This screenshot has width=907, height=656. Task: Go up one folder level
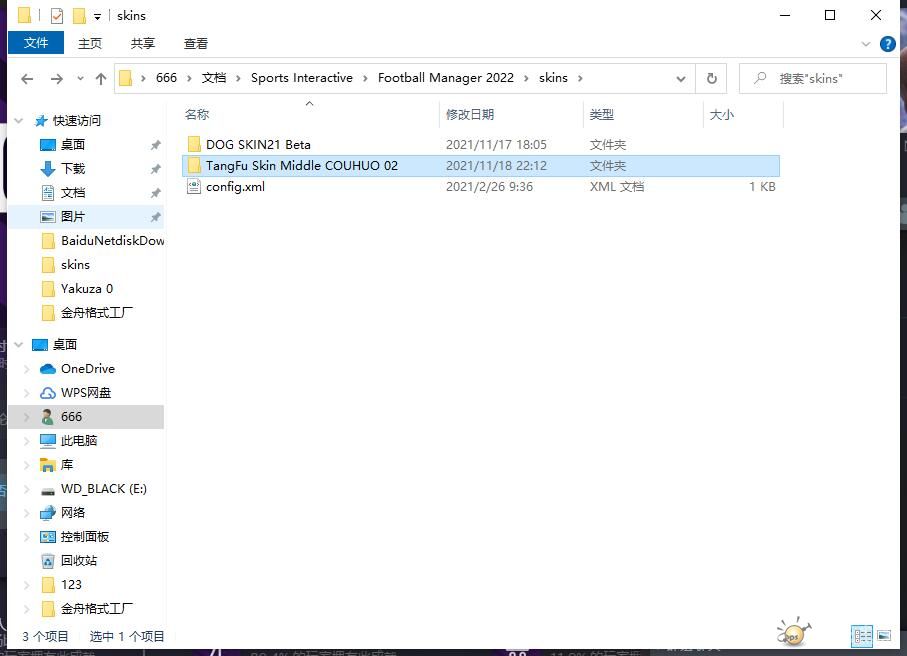(x=101, y=79)
